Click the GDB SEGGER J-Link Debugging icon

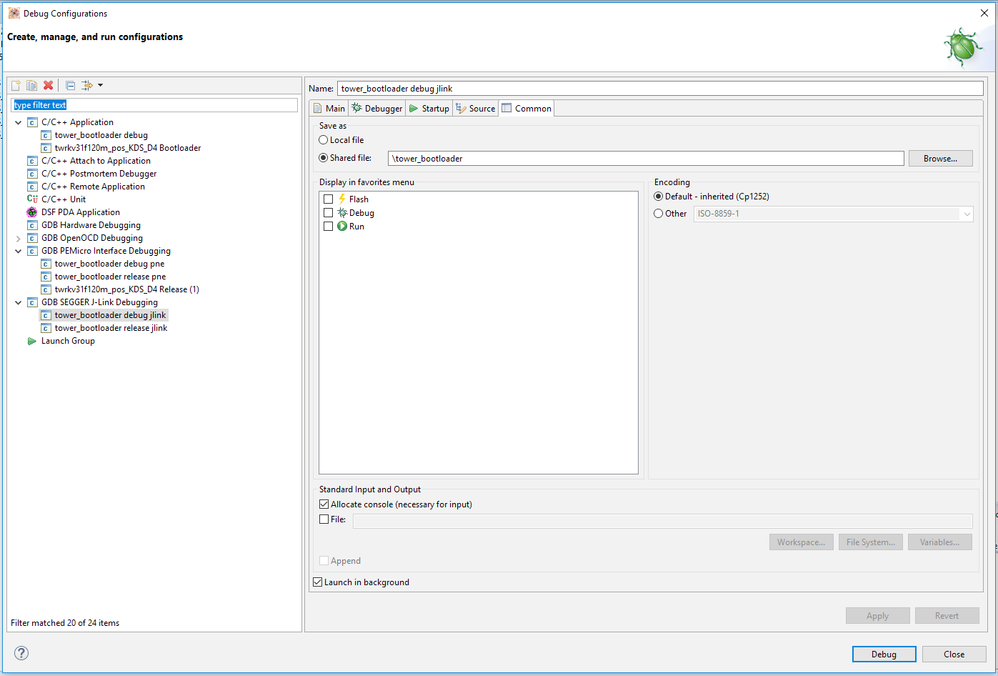(32, 302)
